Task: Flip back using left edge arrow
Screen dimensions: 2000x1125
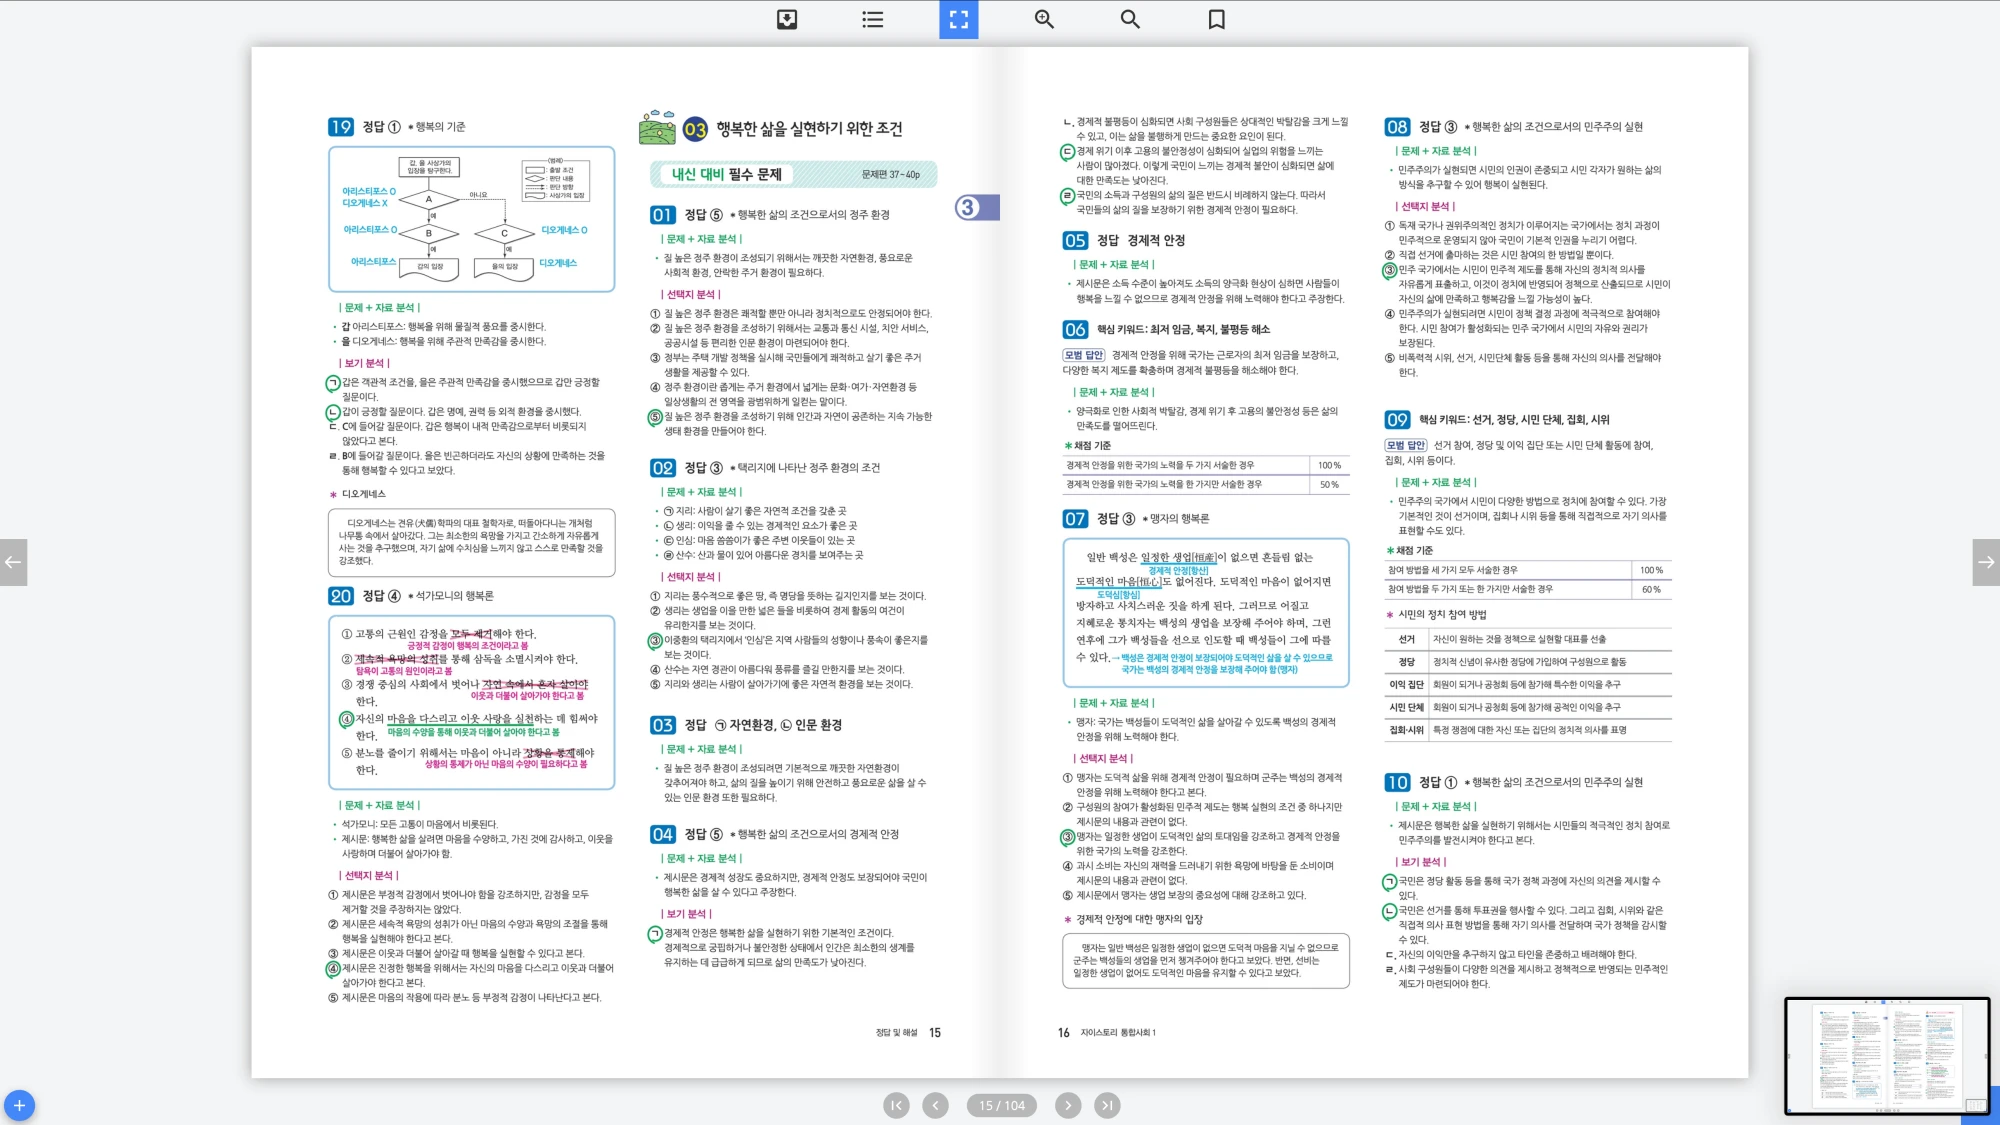Action: coord(13,562)
